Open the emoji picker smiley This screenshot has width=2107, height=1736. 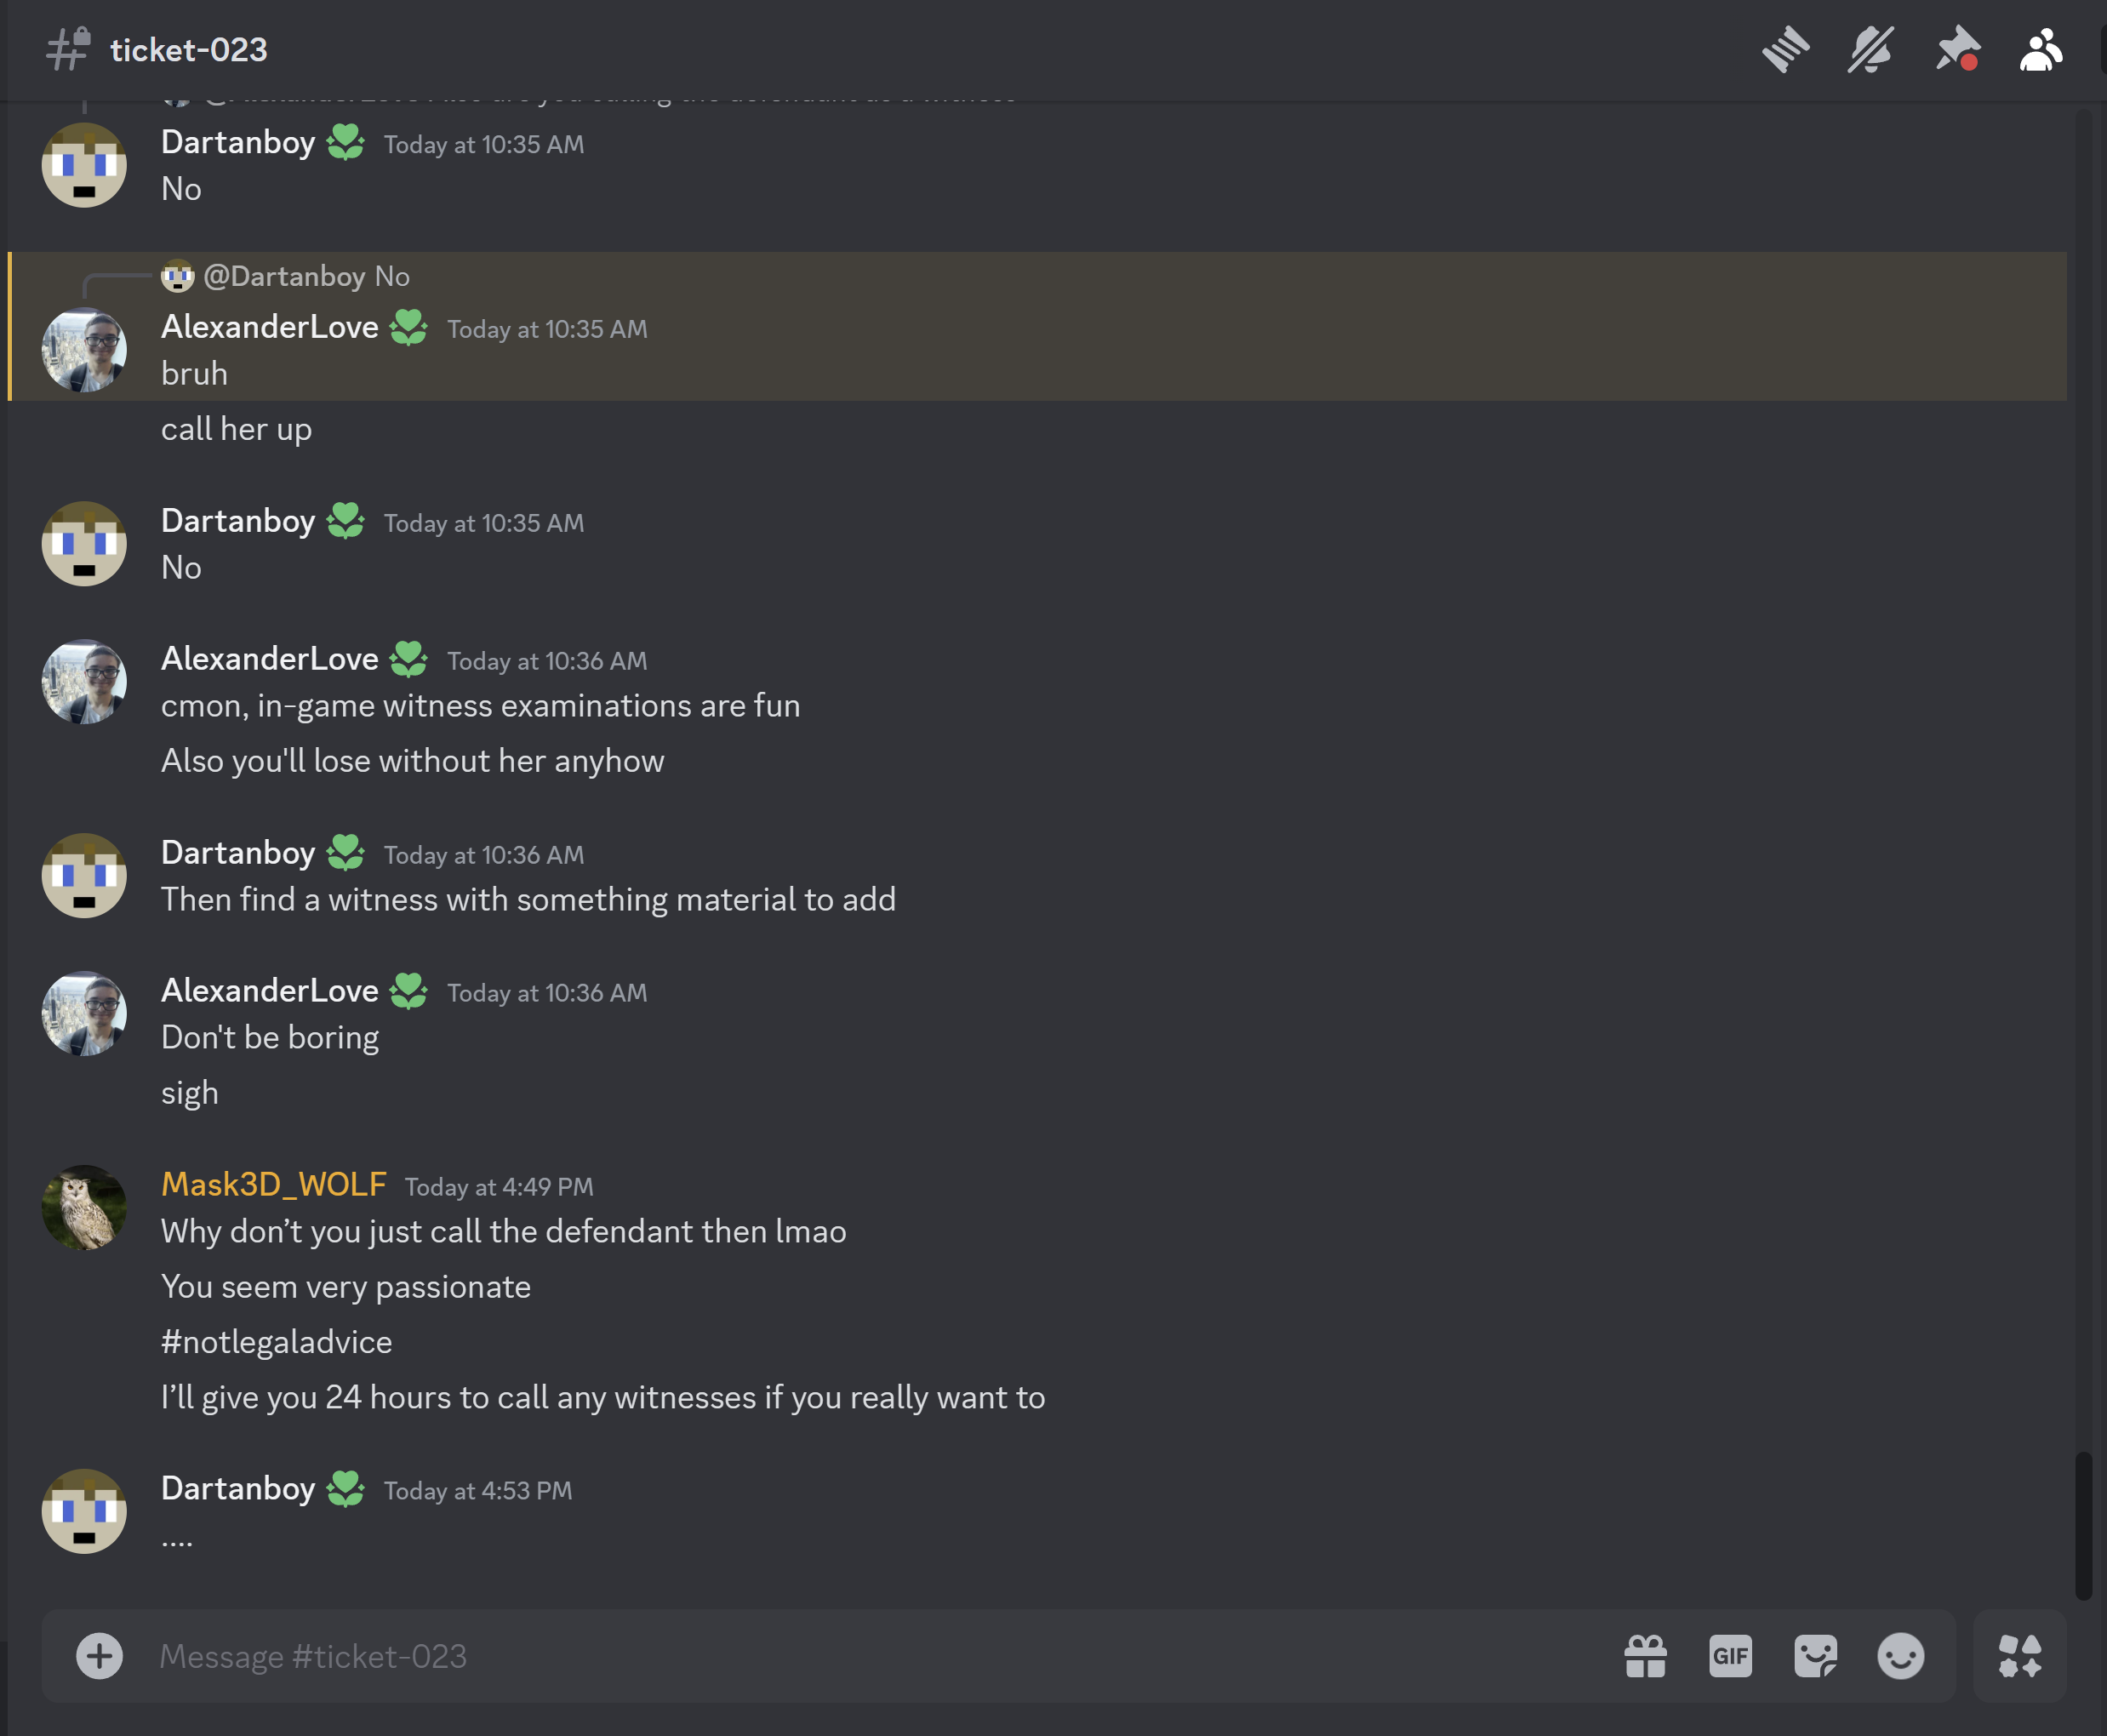tap(1900, 1656)
